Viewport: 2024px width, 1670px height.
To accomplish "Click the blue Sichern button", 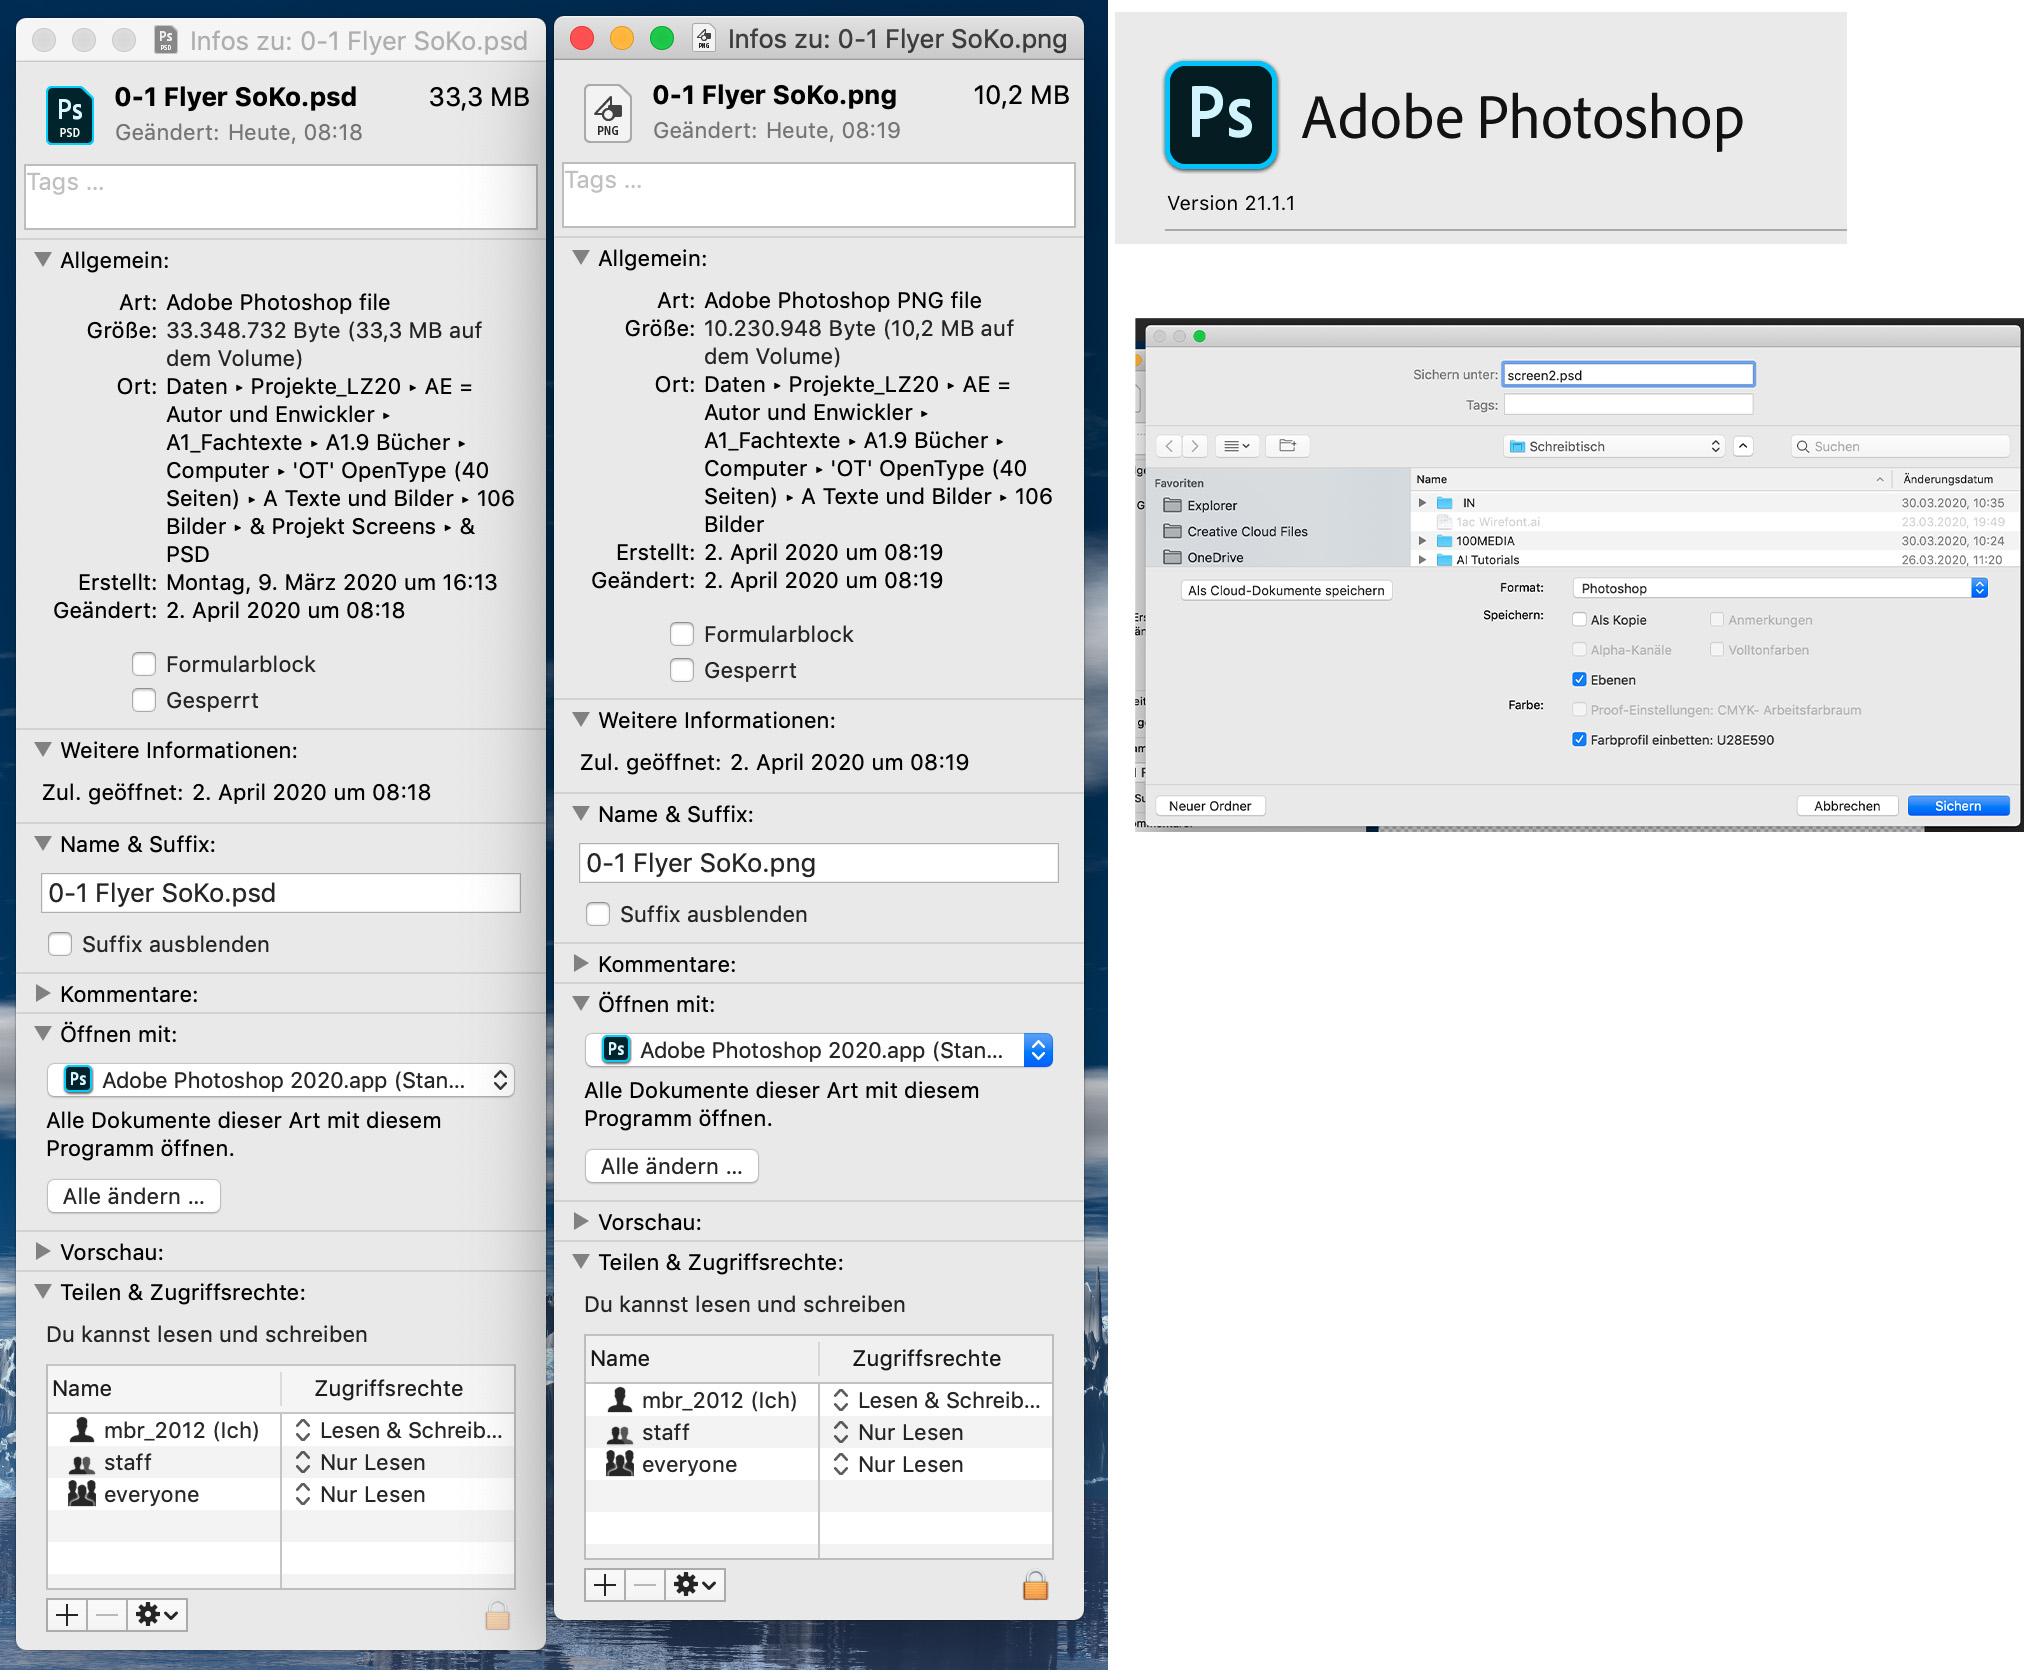I will coord(1958,806).
